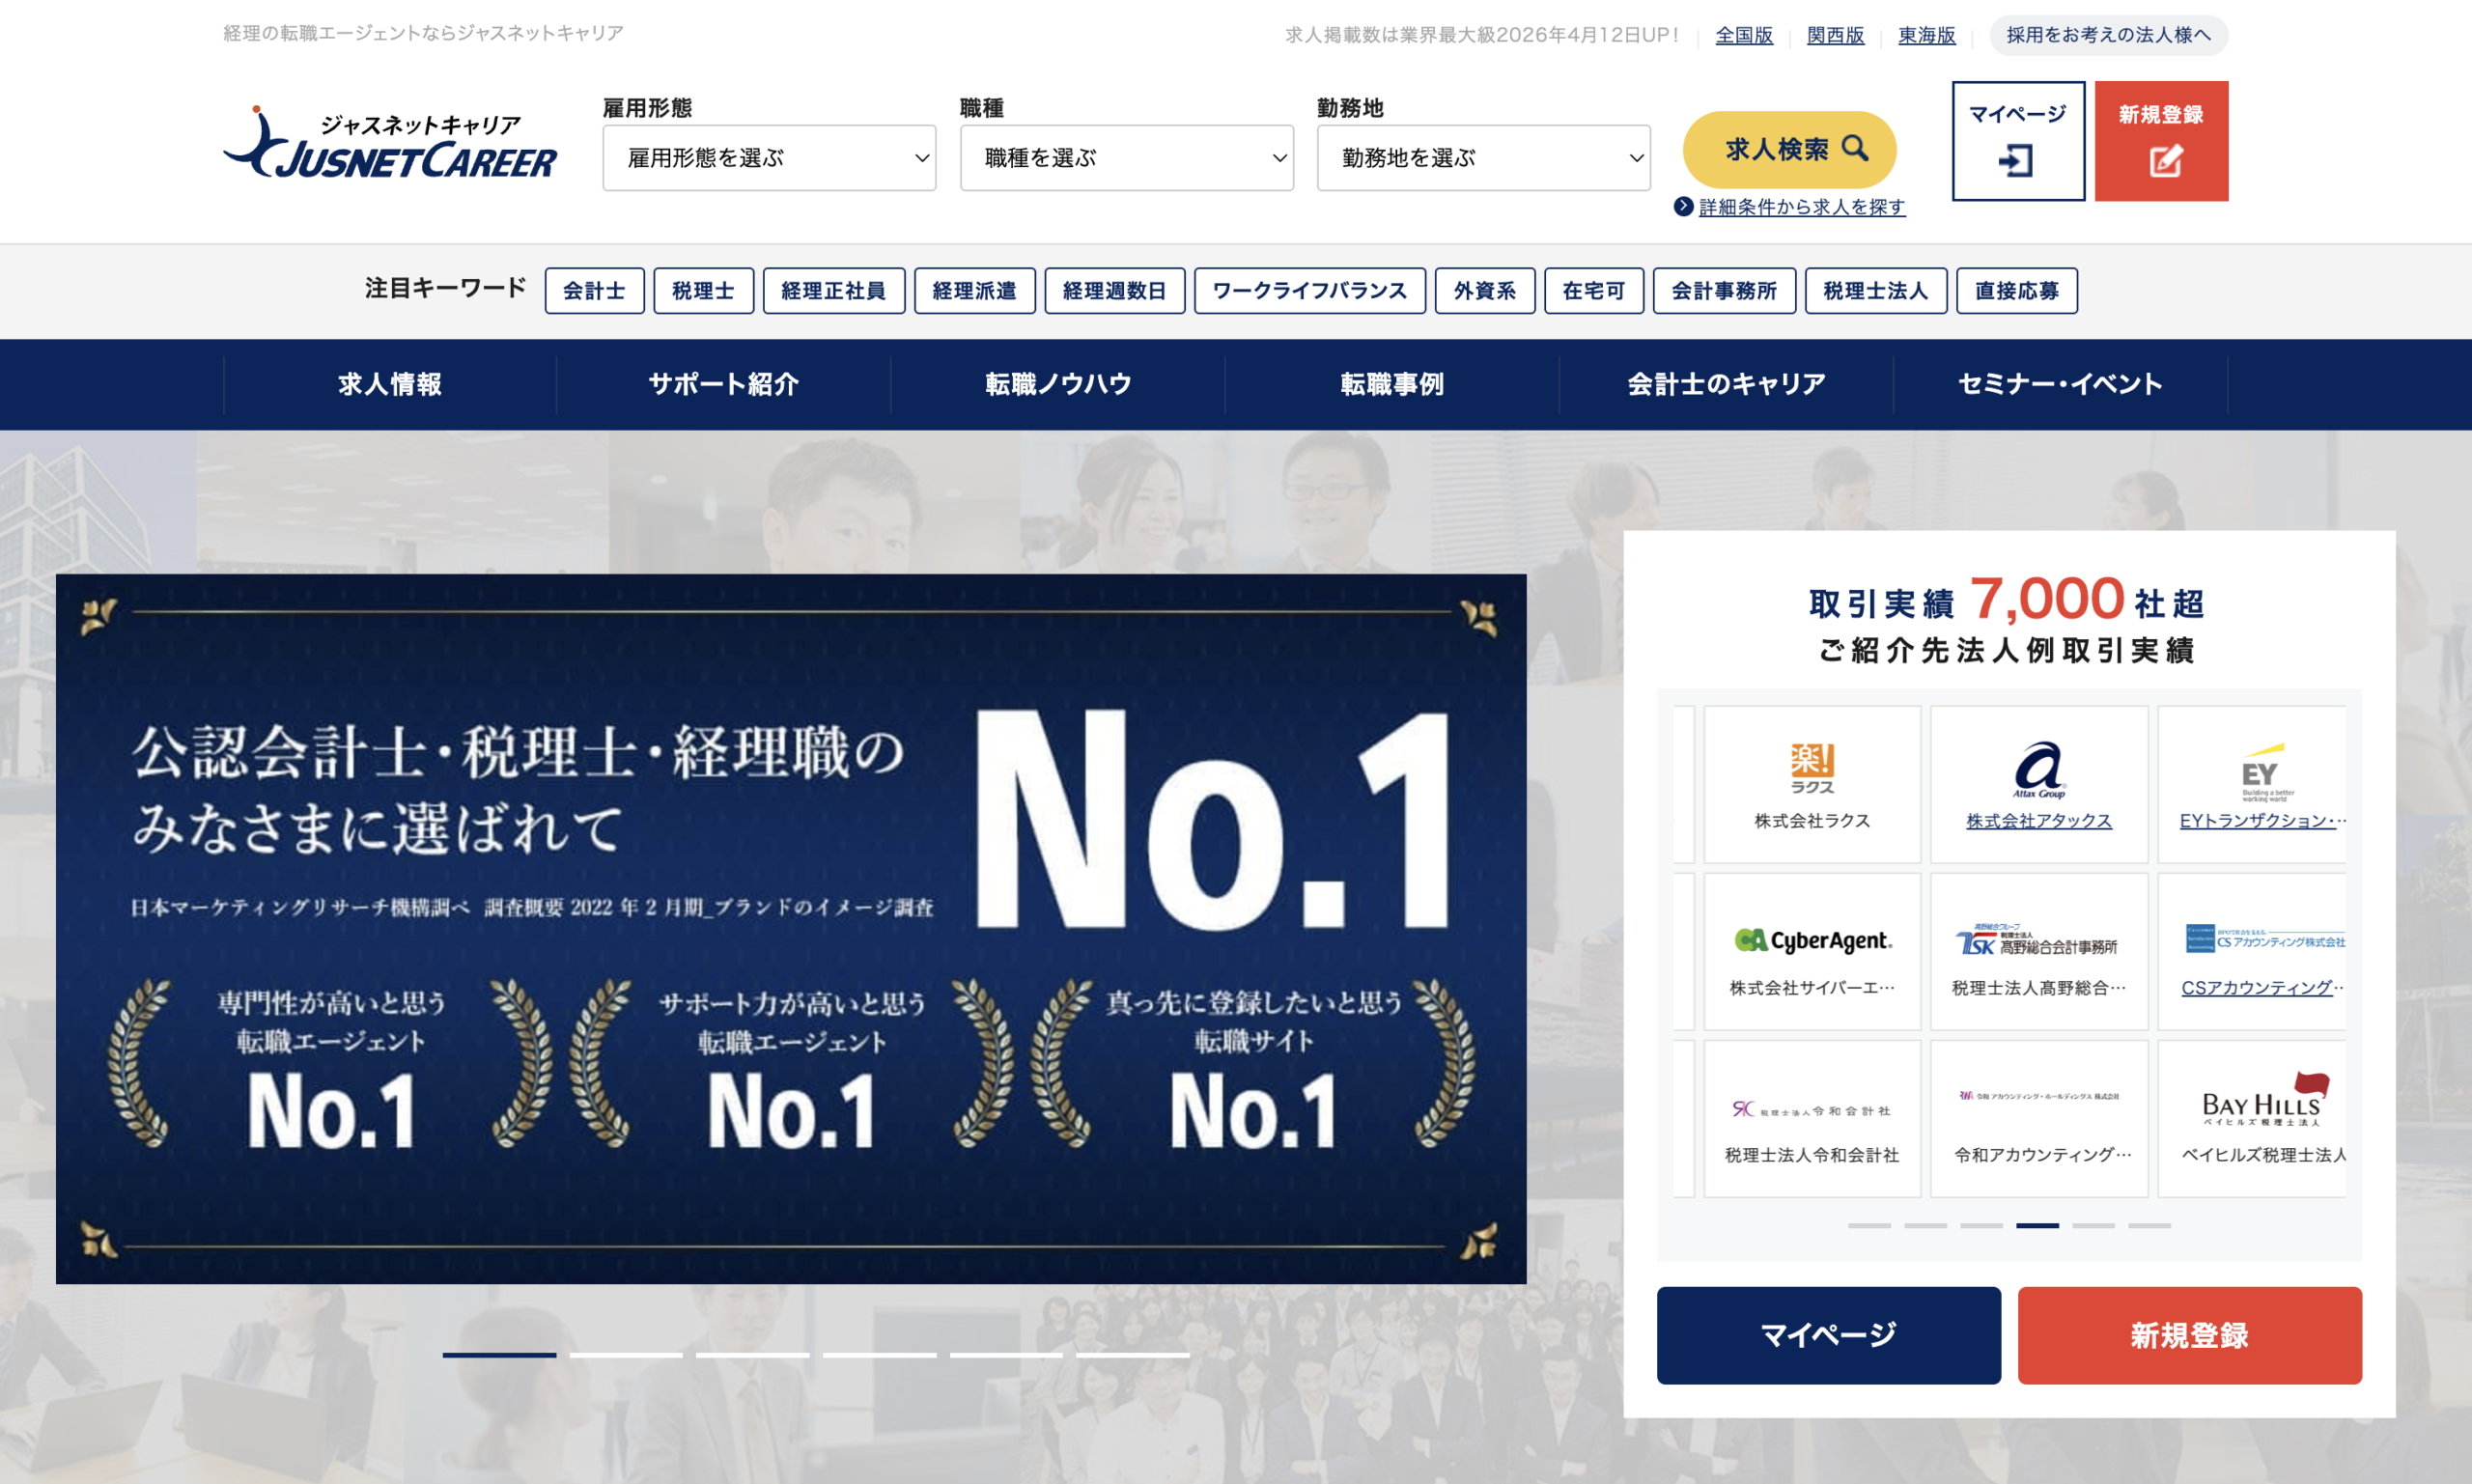This screenshot has width=2472, height=1484.
Task: Expand the 職種を選ぶ dropdown
Action: pos(1126,158)
